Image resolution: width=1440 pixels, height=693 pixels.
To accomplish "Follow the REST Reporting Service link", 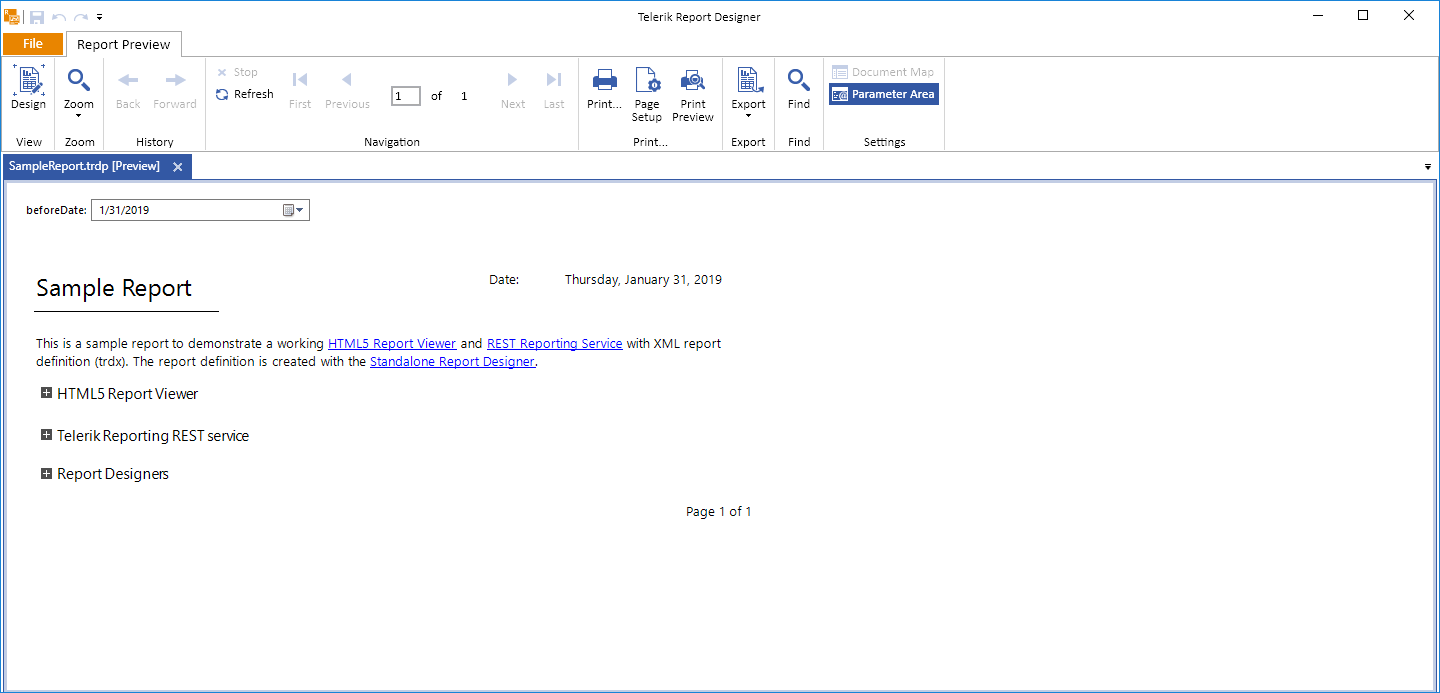I will (x=555, y=343).
